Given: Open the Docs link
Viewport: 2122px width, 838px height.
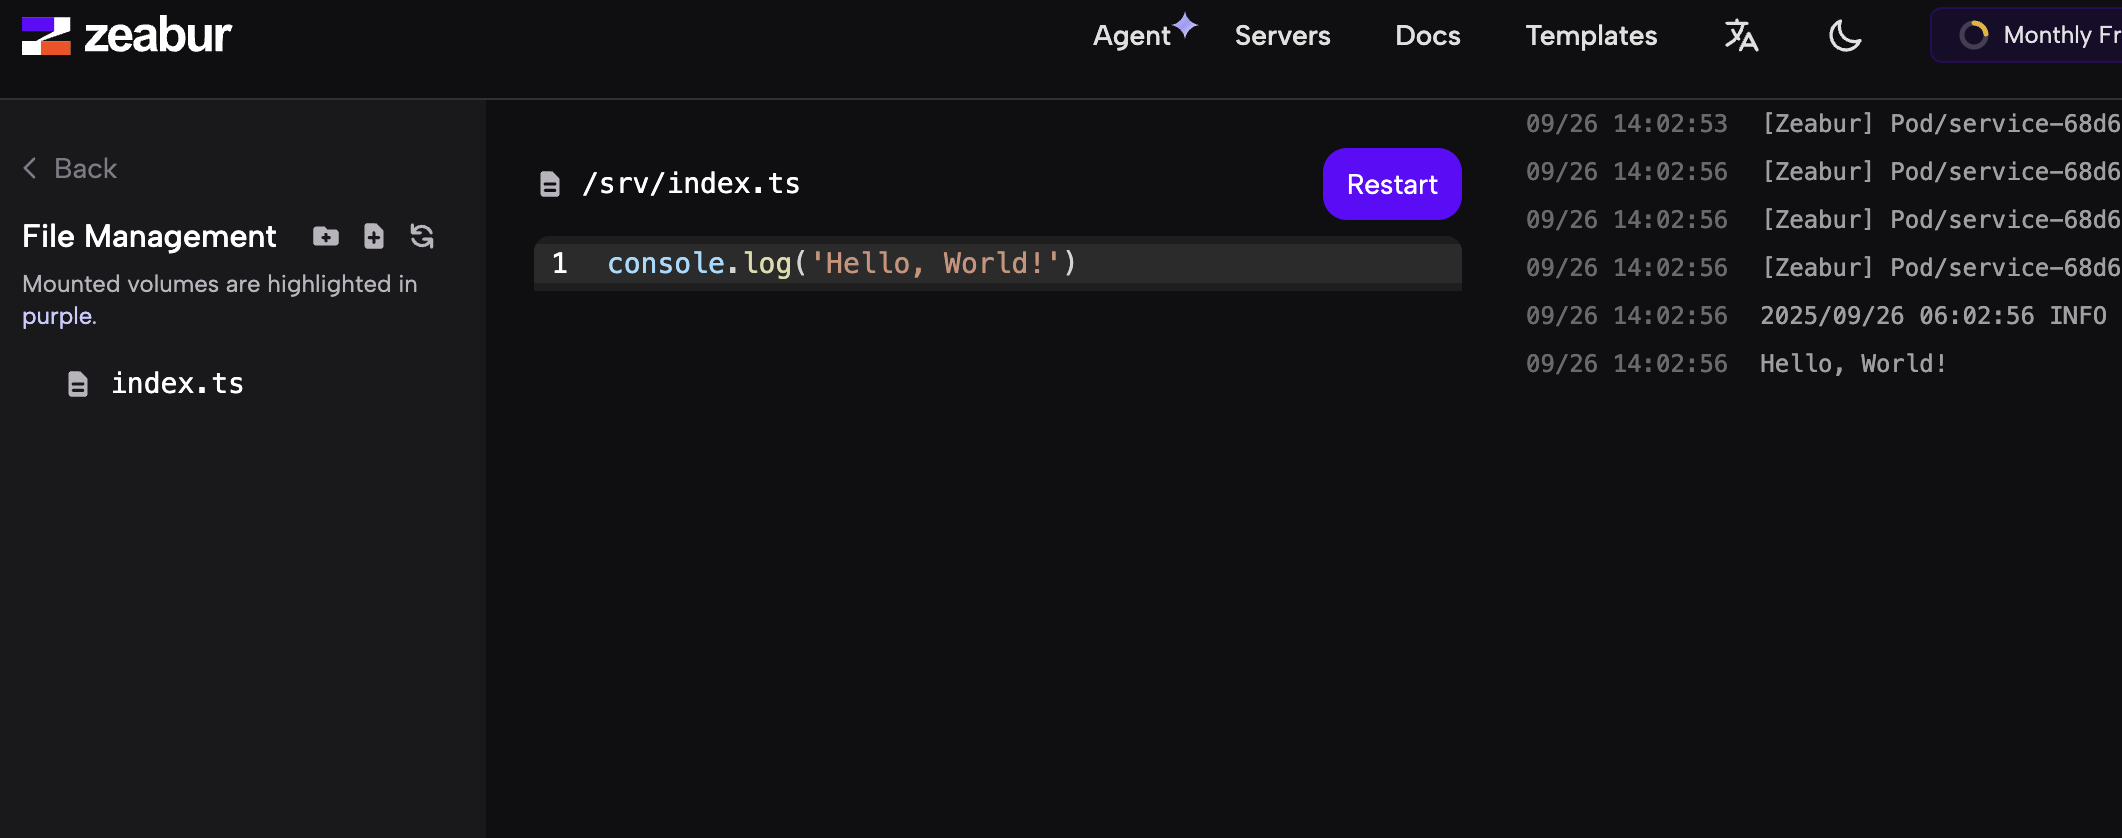Looking at the screenshot, I should click(1427, 36).
